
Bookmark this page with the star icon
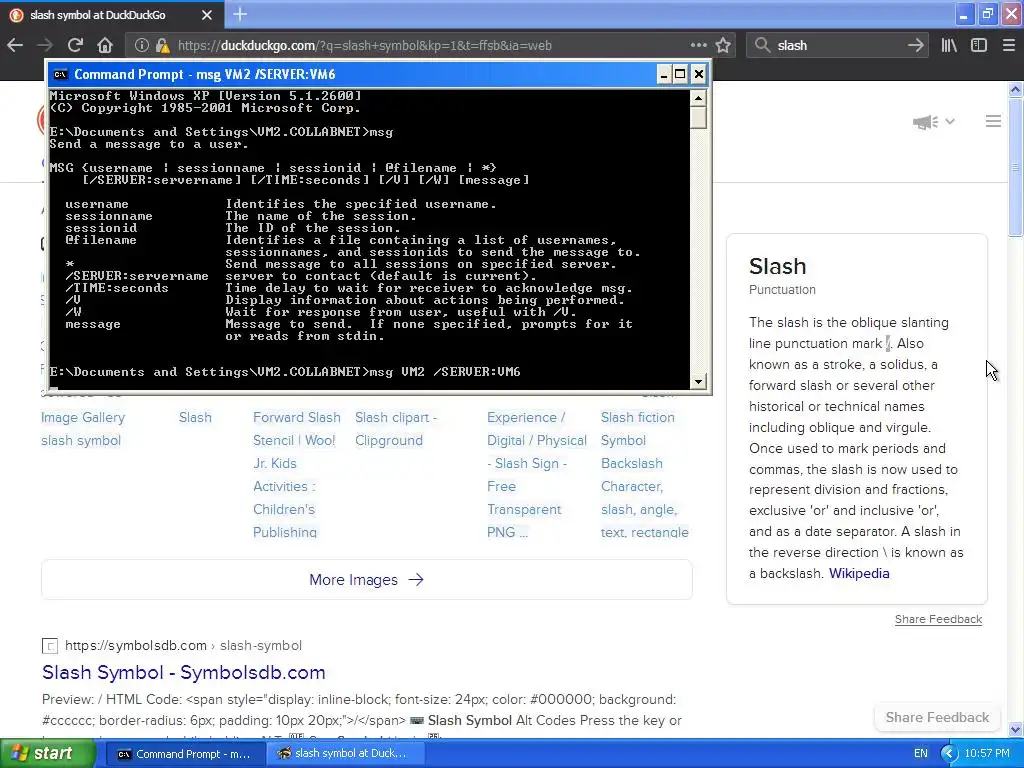[723, 45]
